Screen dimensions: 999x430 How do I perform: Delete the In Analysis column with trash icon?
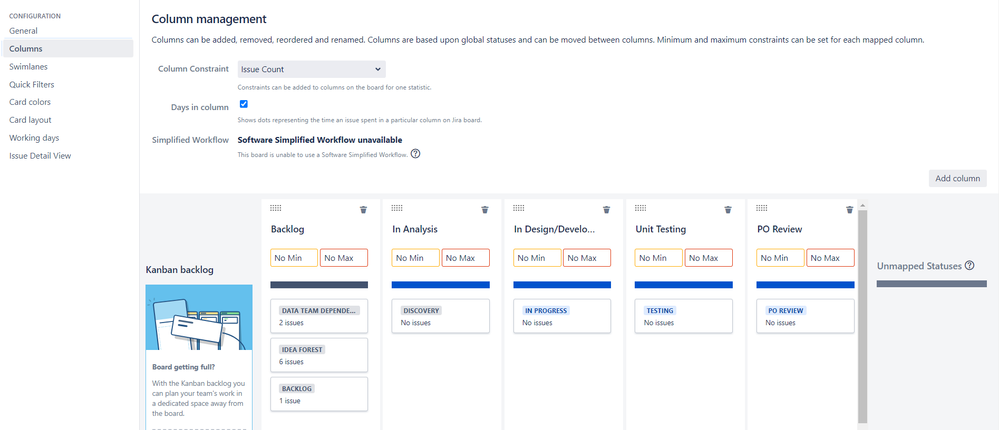(x=485, y=210)
